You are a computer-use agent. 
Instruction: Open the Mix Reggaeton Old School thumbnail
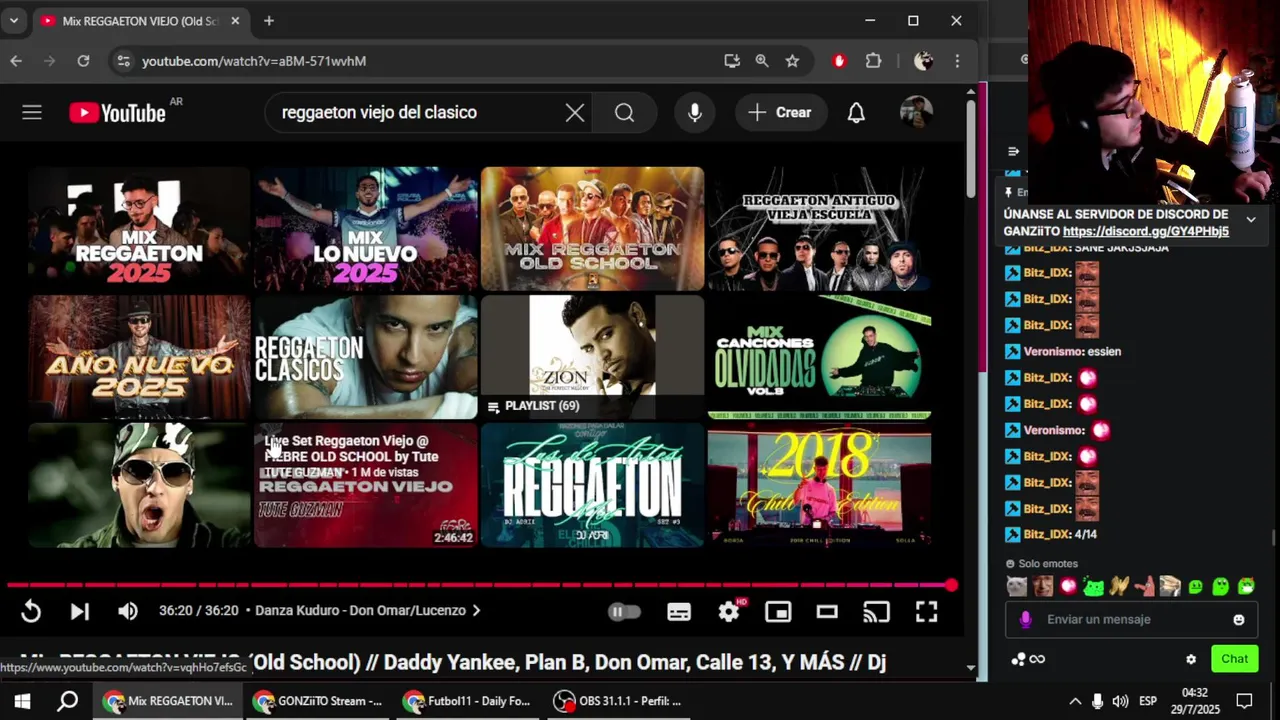coord(593,229)
